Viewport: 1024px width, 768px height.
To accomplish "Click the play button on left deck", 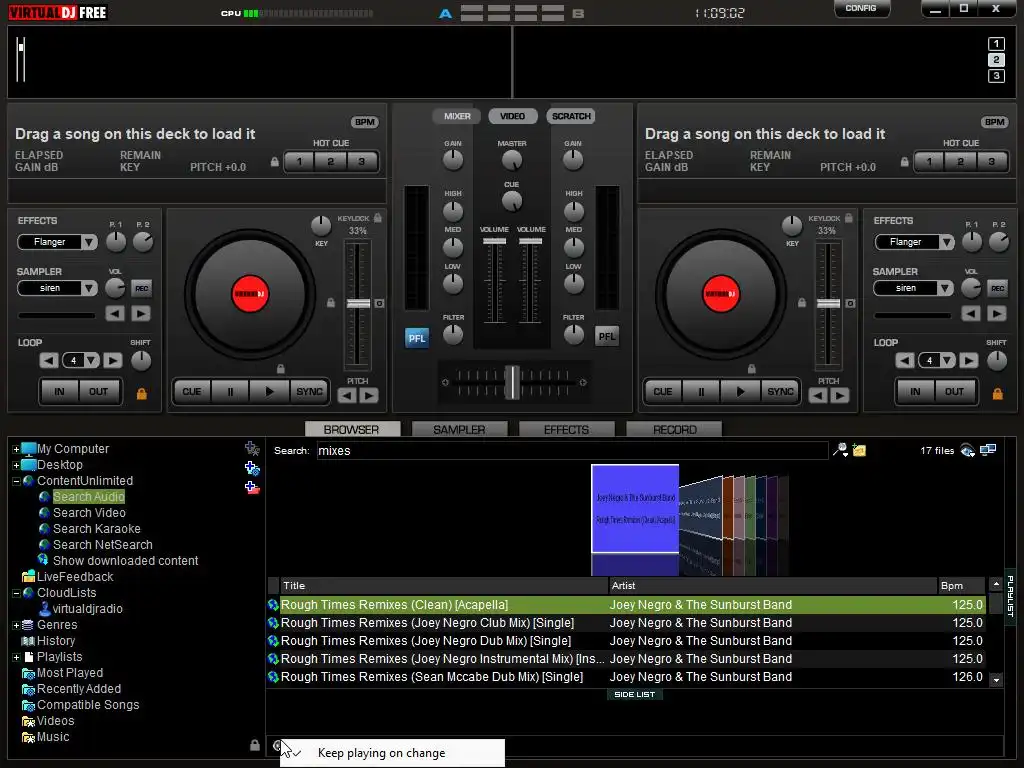I will [x=270, y=392].
